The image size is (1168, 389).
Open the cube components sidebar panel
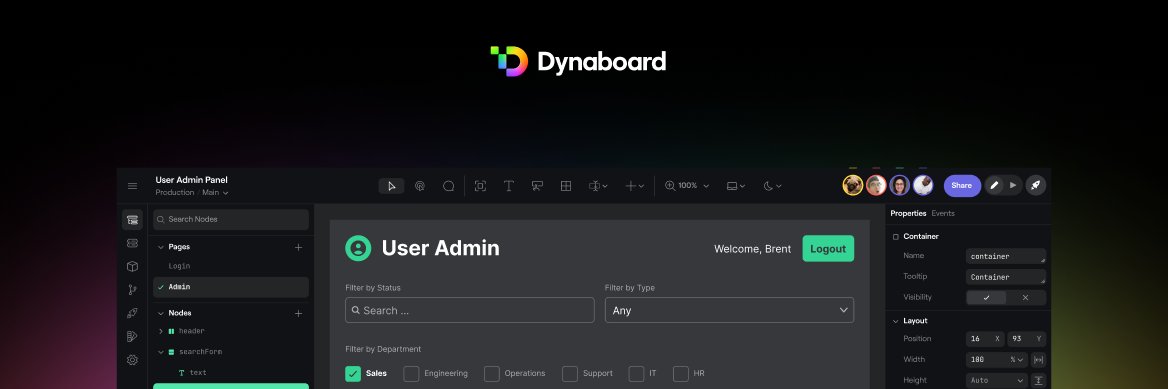coord(132,266)
